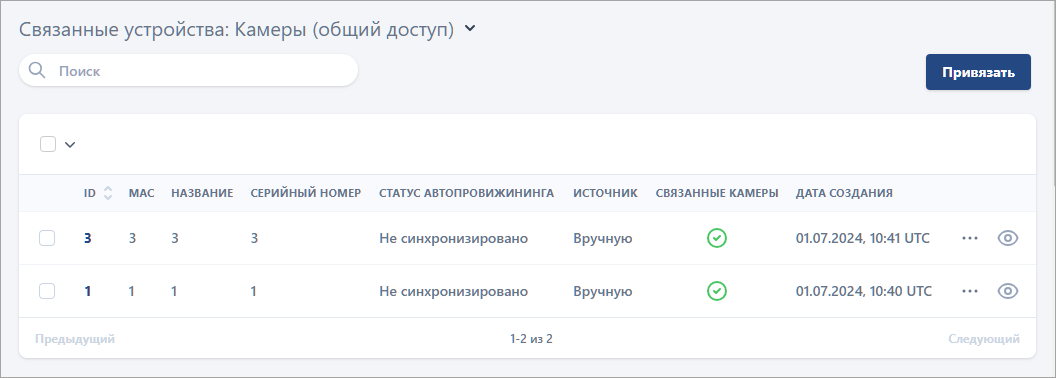Go to Предыдущий page
Screen dimensions: 1056x378
[75, 338]
